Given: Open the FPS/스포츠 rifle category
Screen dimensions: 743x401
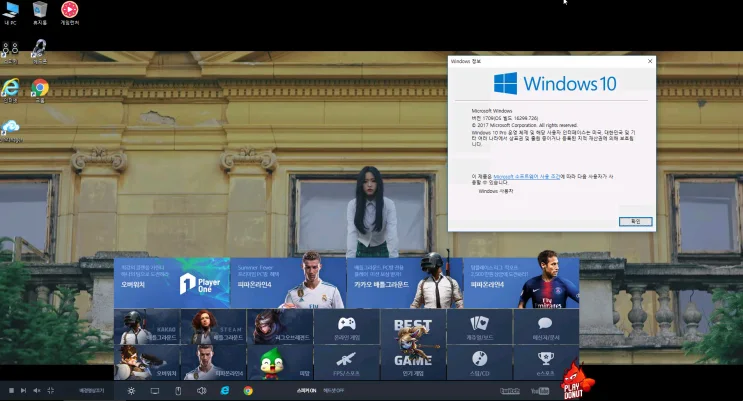Looking at the screenshot, I should [346, 363].
